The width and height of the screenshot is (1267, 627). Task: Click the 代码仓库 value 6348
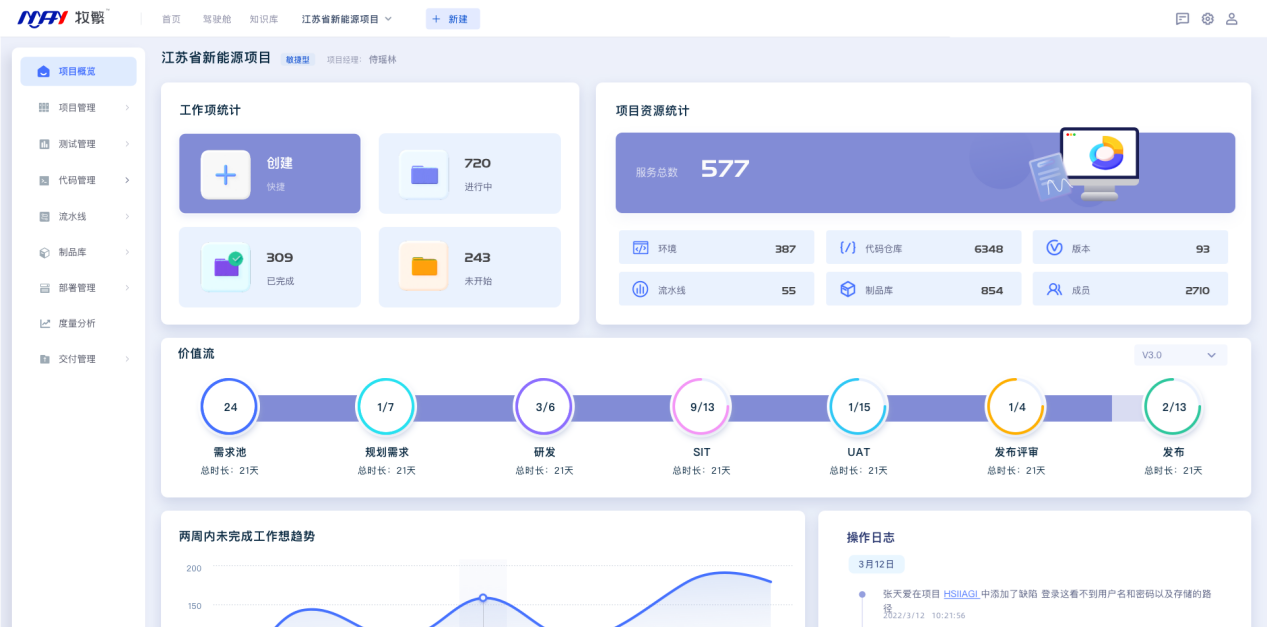click(x=988, y=249)
